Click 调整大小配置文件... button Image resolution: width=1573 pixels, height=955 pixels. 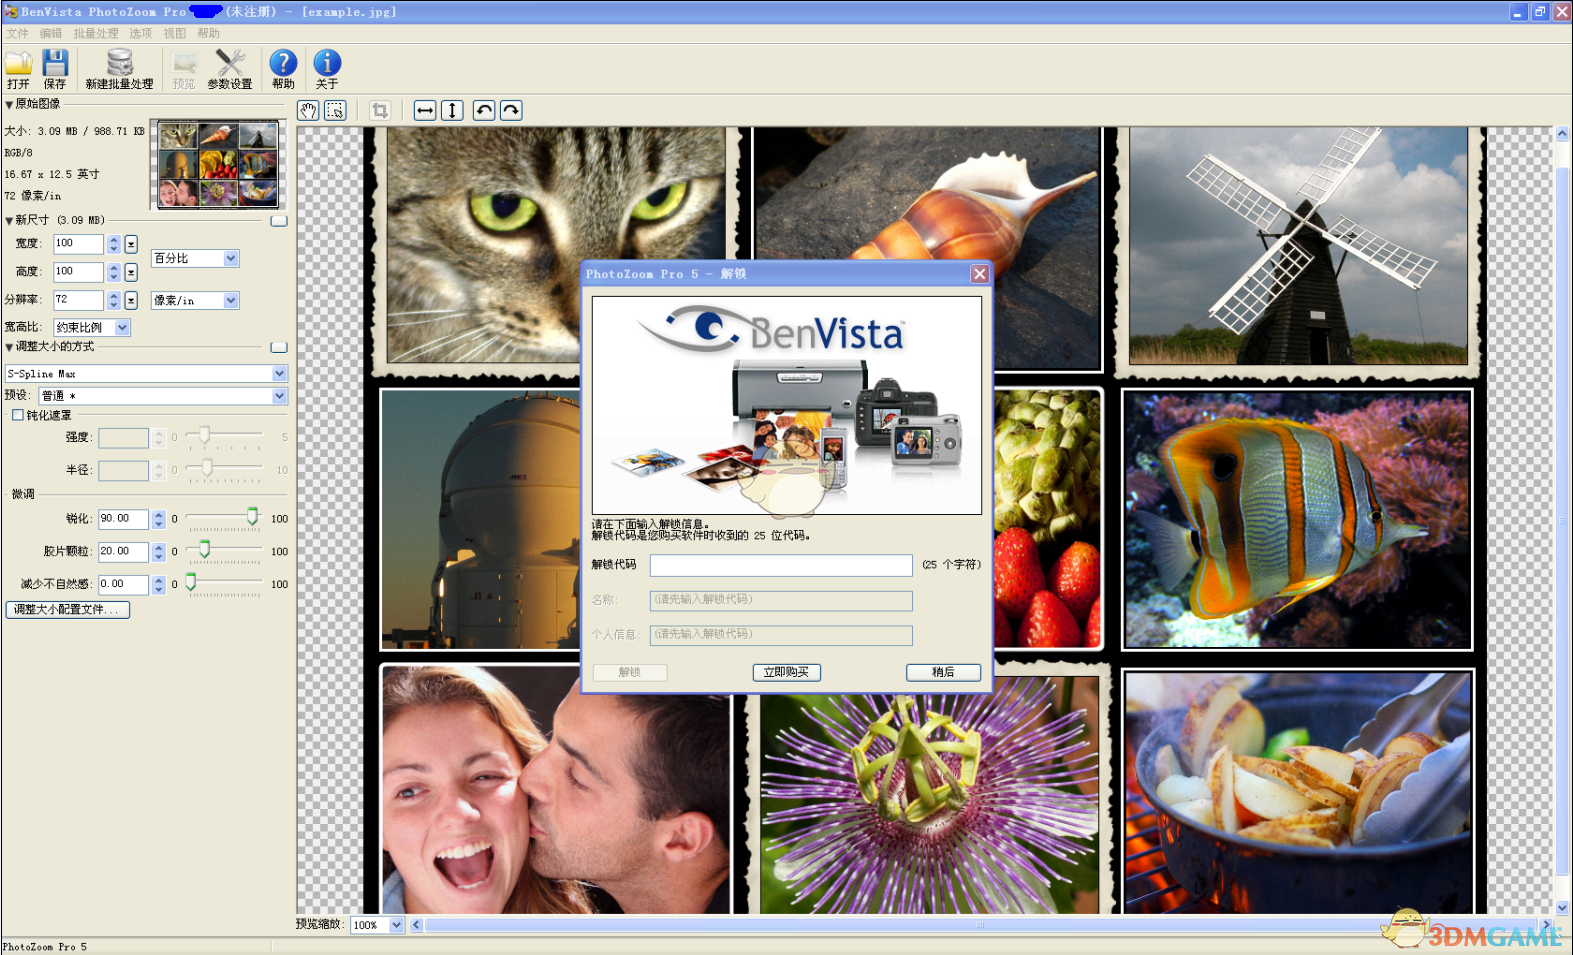67,610
